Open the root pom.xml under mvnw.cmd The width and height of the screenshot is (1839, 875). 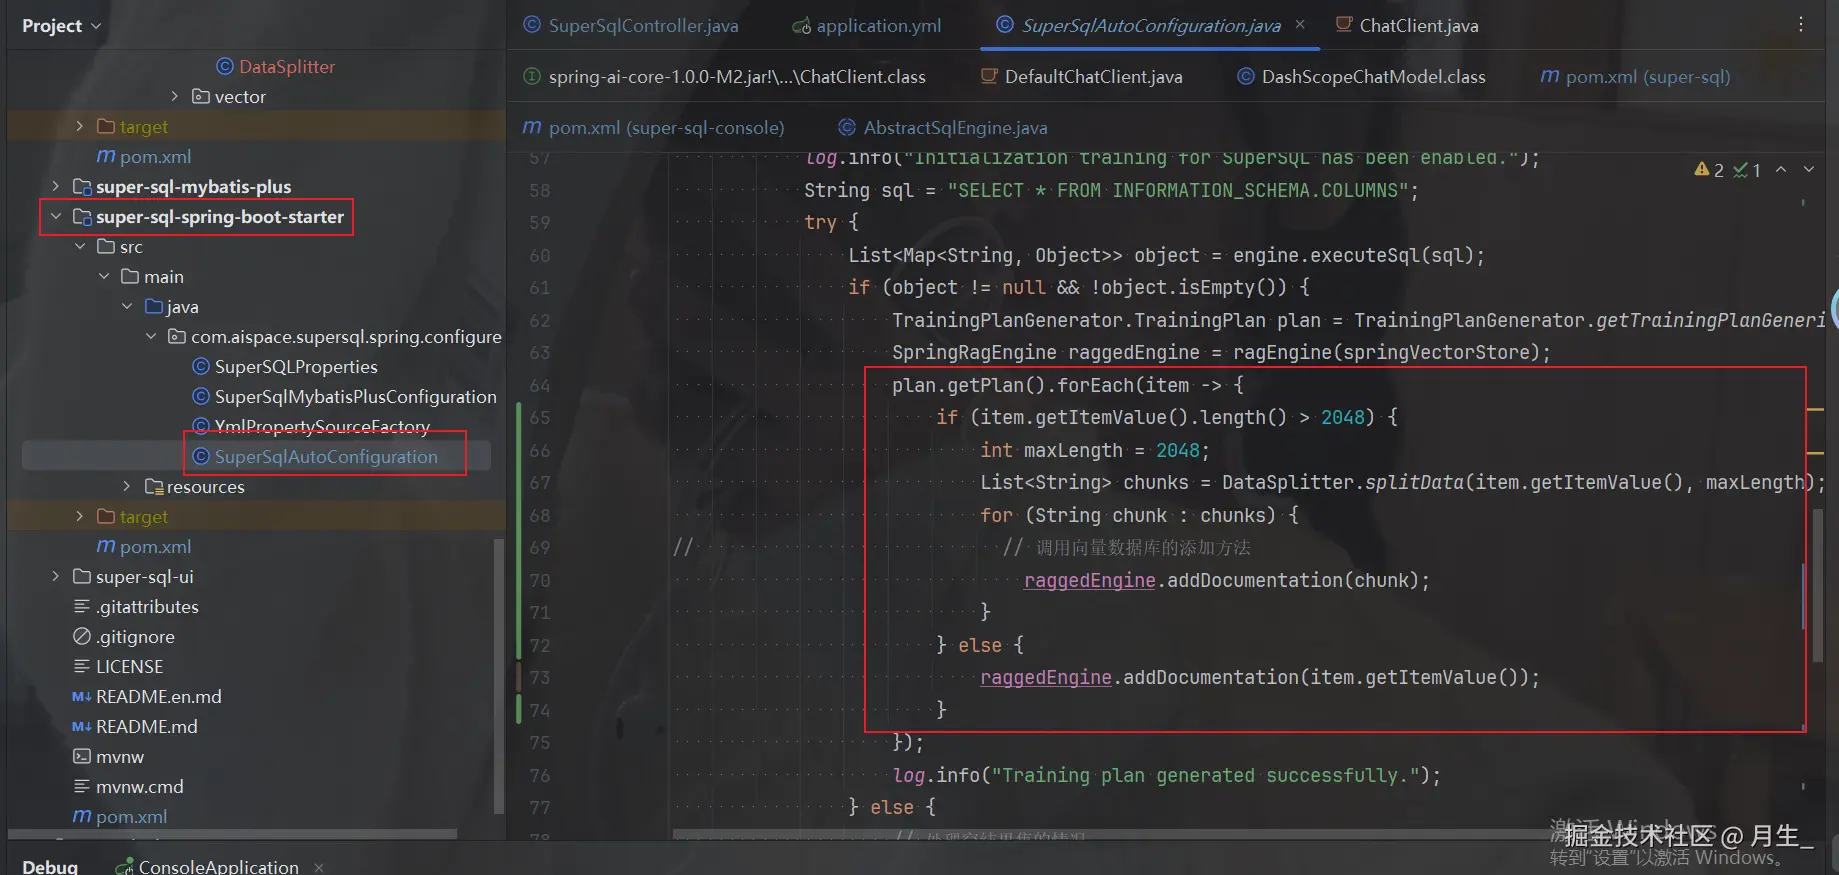(x=131, y=817)
